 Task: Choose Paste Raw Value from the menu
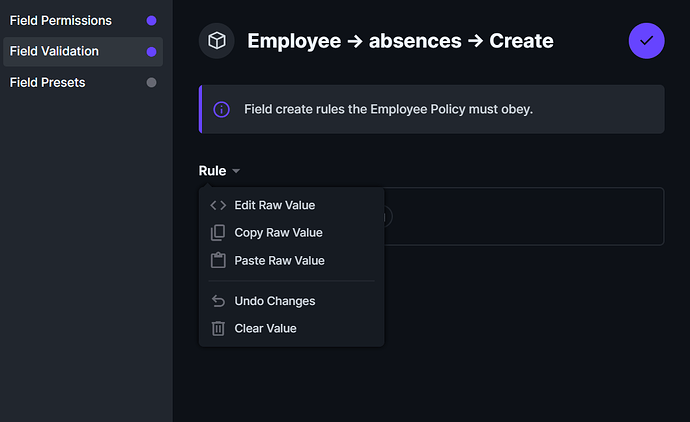(279, 261)
